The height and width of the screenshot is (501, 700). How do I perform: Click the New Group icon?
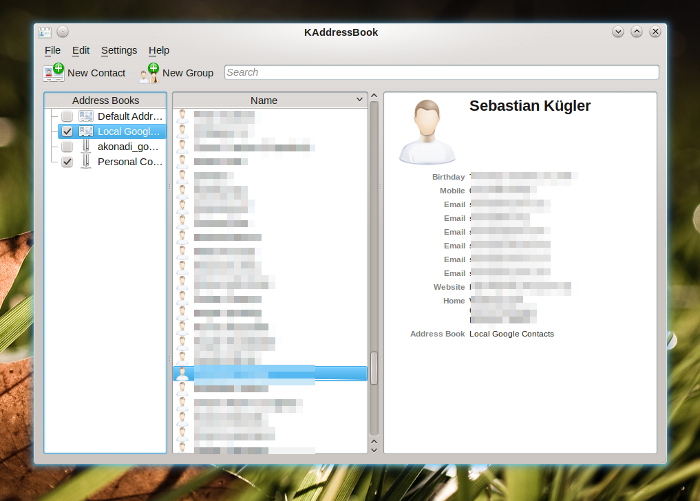pyautogui.click(x=149, y=73)
